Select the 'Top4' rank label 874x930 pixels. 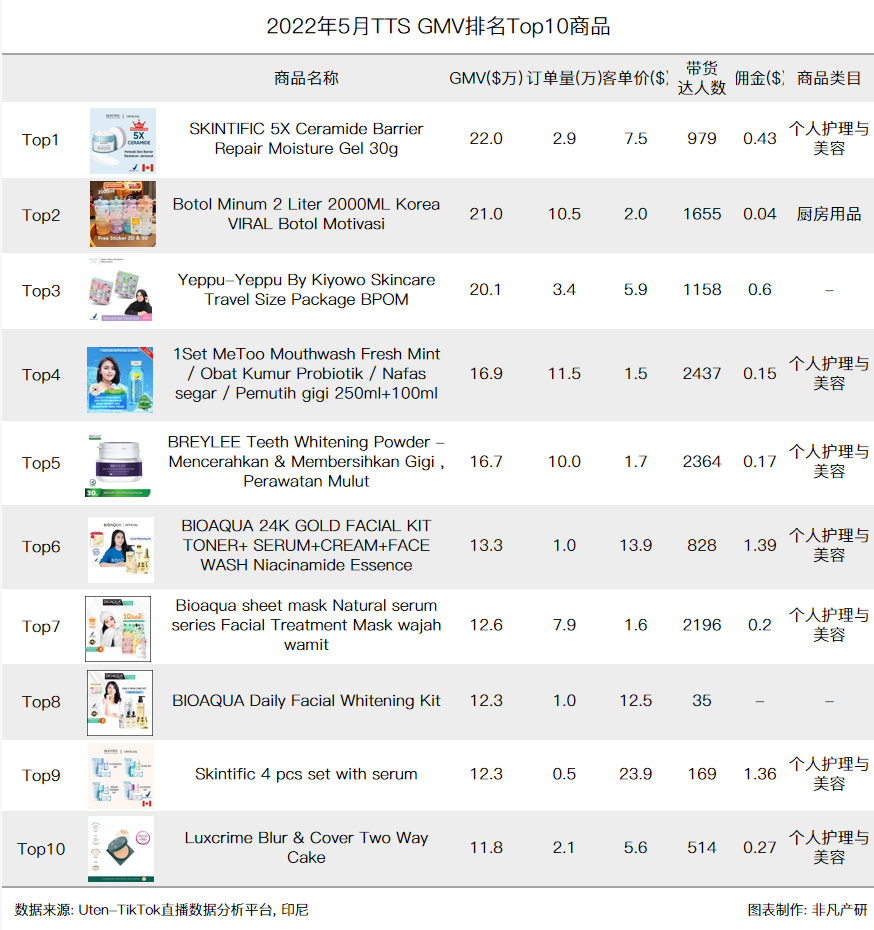[41, 375]
